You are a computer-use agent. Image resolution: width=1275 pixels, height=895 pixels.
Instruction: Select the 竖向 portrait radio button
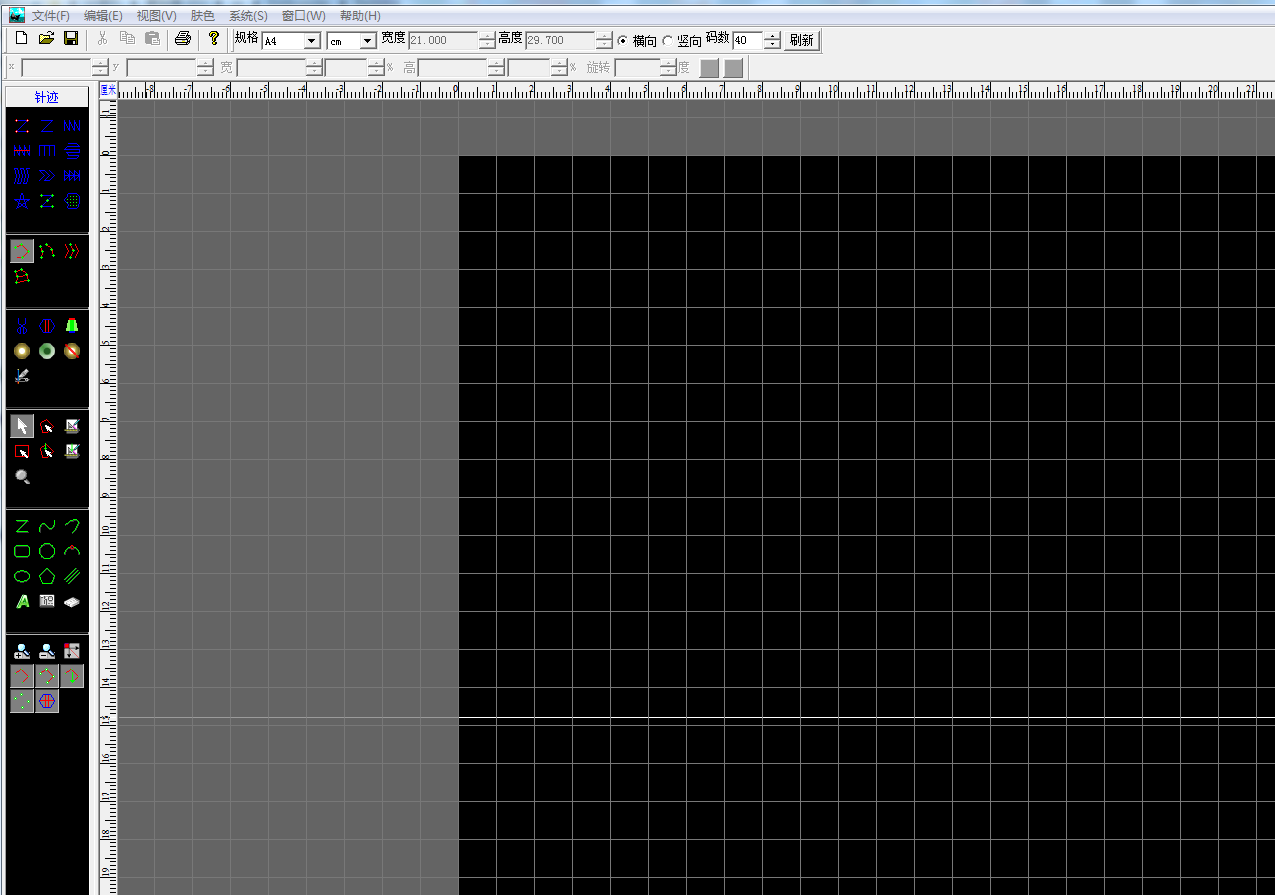(x=667, y=41)
